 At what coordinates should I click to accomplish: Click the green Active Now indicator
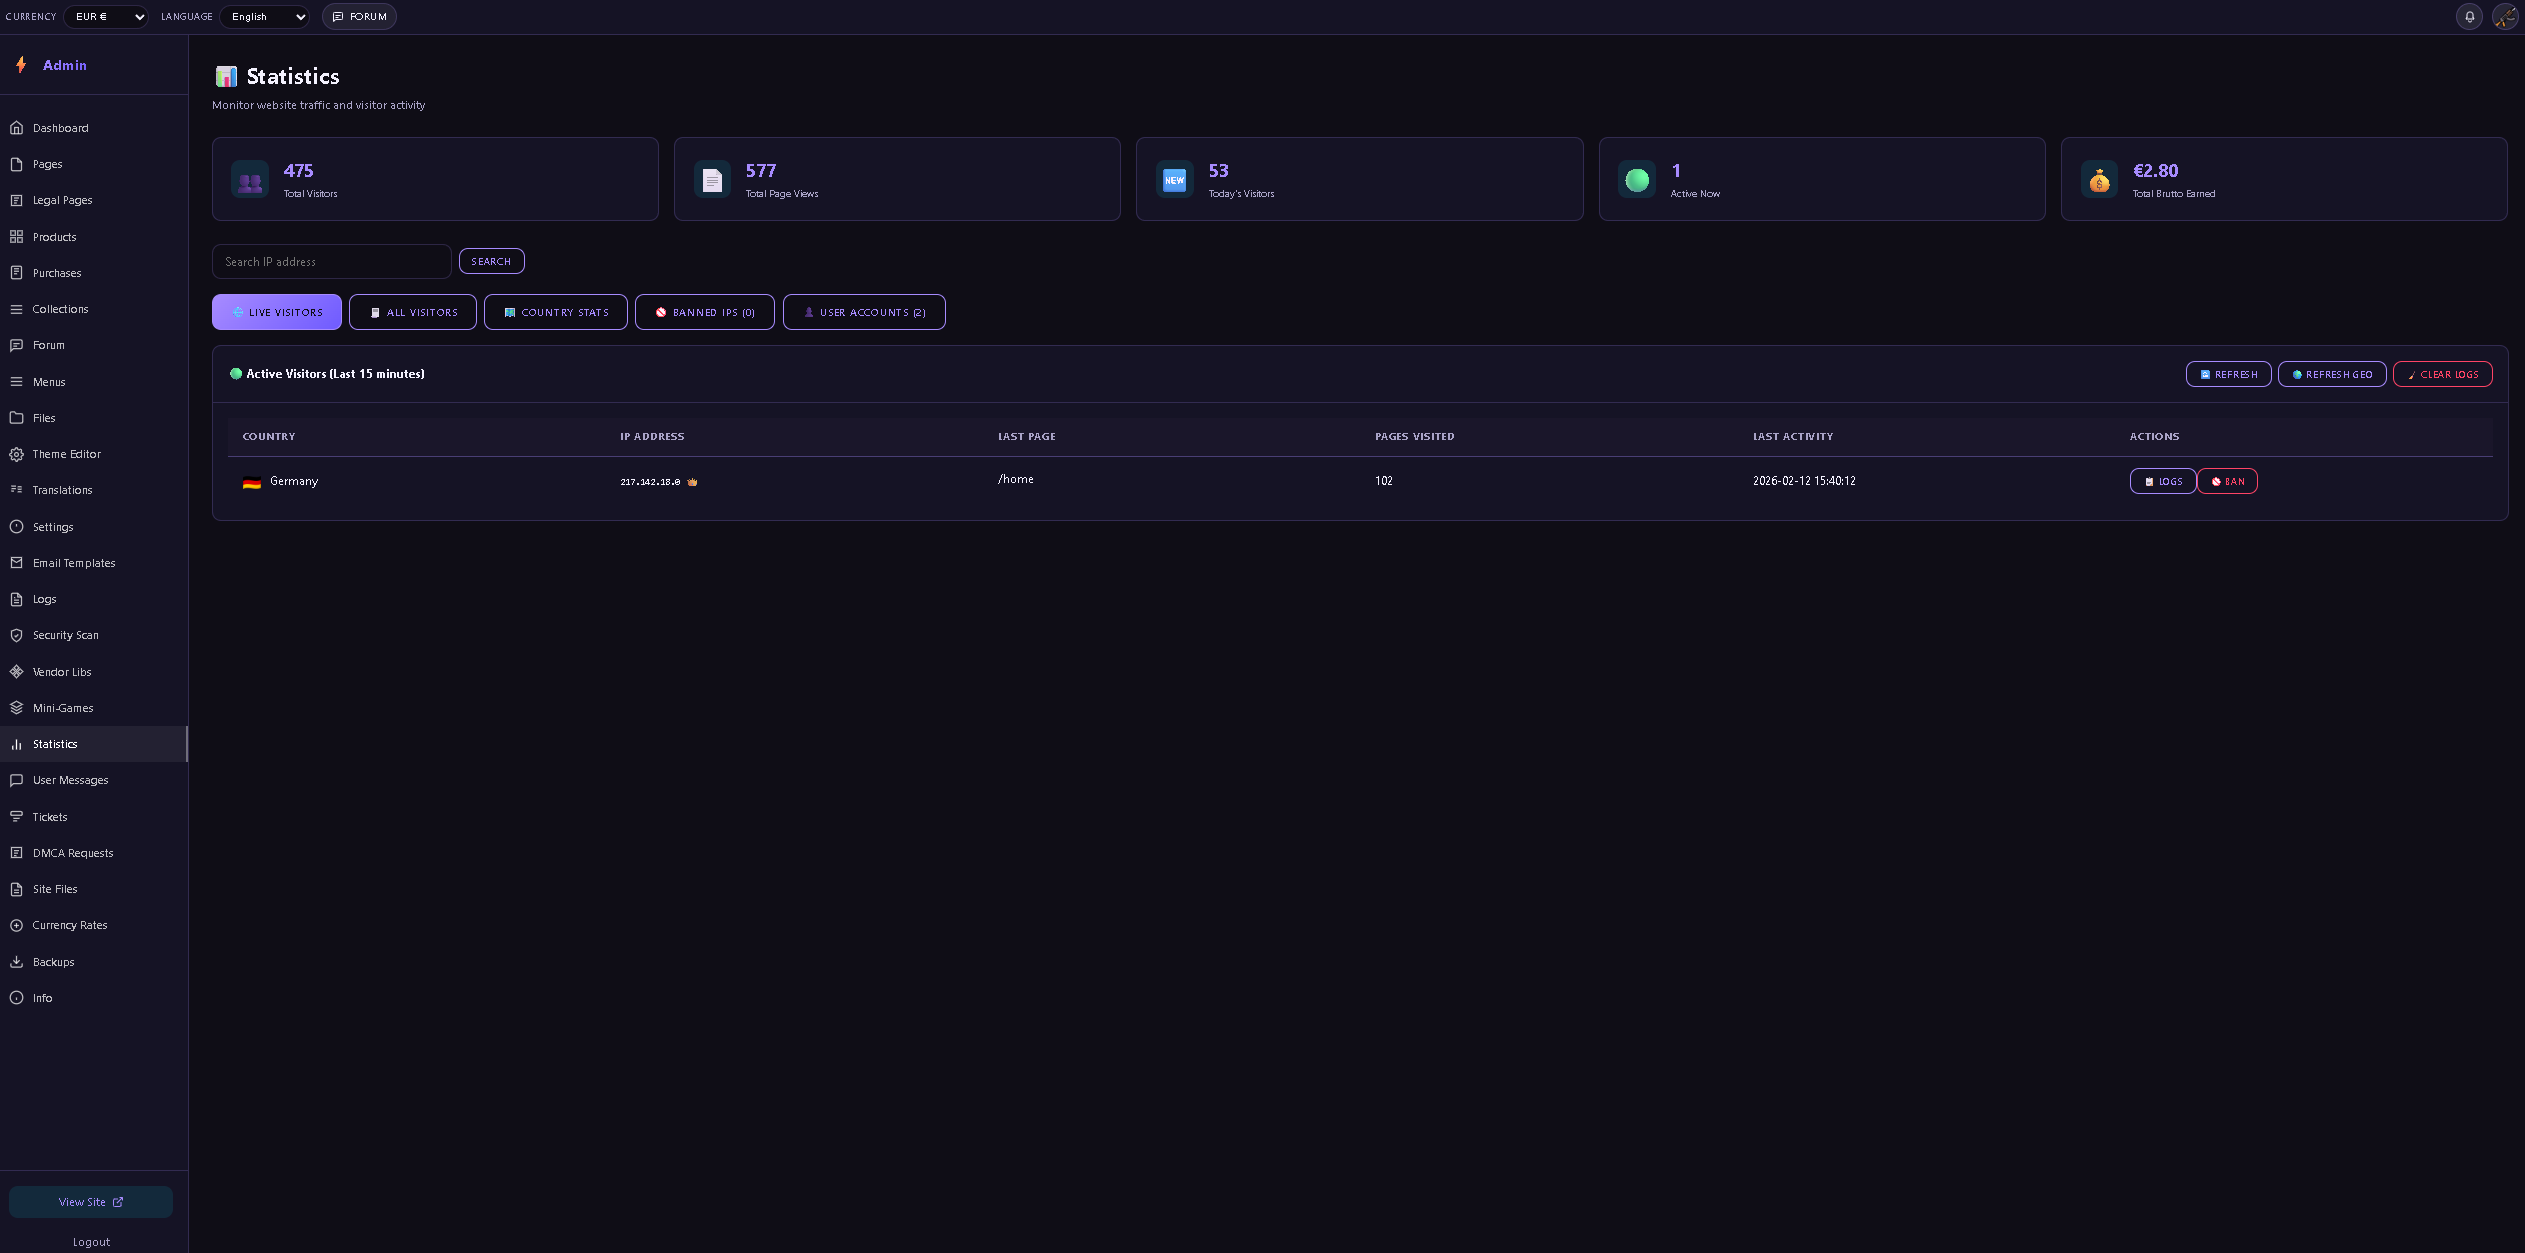pos(1637,180)
